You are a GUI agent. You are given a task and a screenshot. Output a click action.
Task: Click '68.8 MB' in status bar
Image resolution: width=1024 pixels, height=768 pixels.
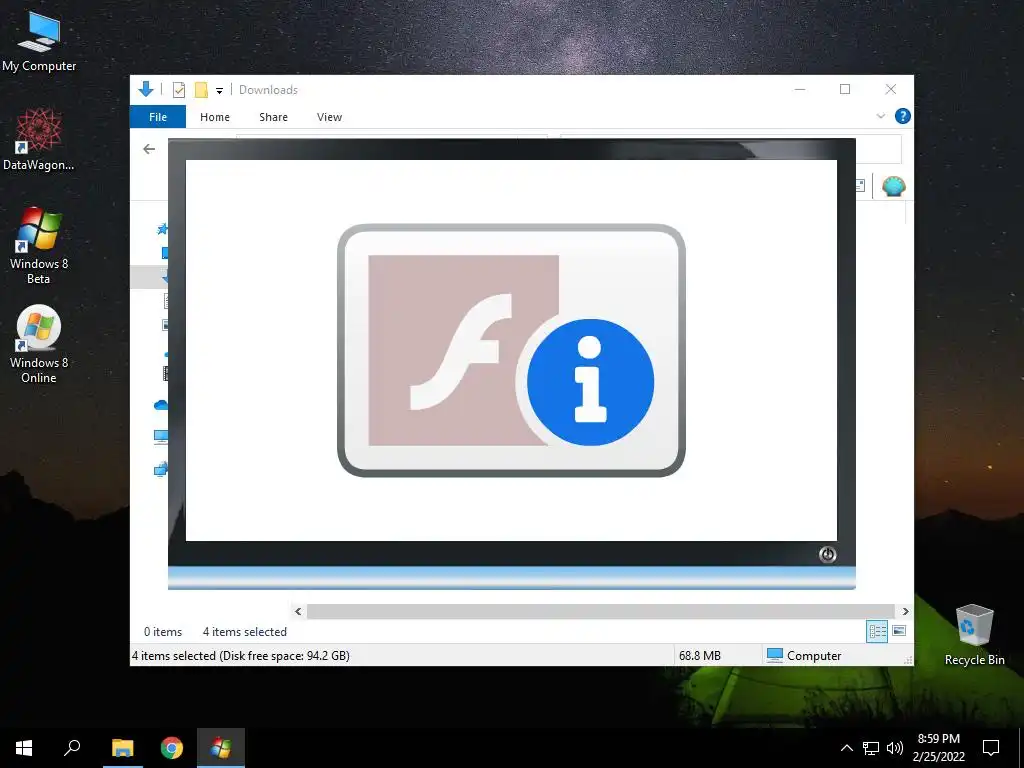coord(699,656)
